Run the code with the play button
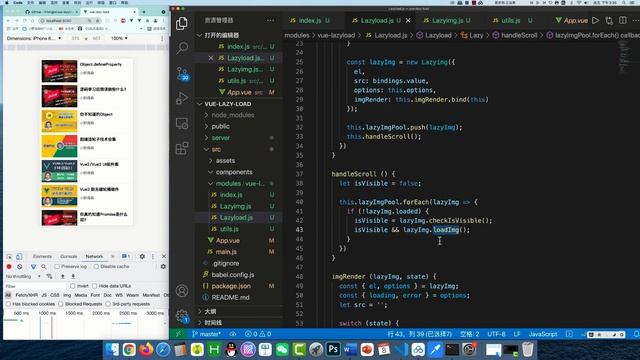640x360 pixels. click(x=596, y=20)
